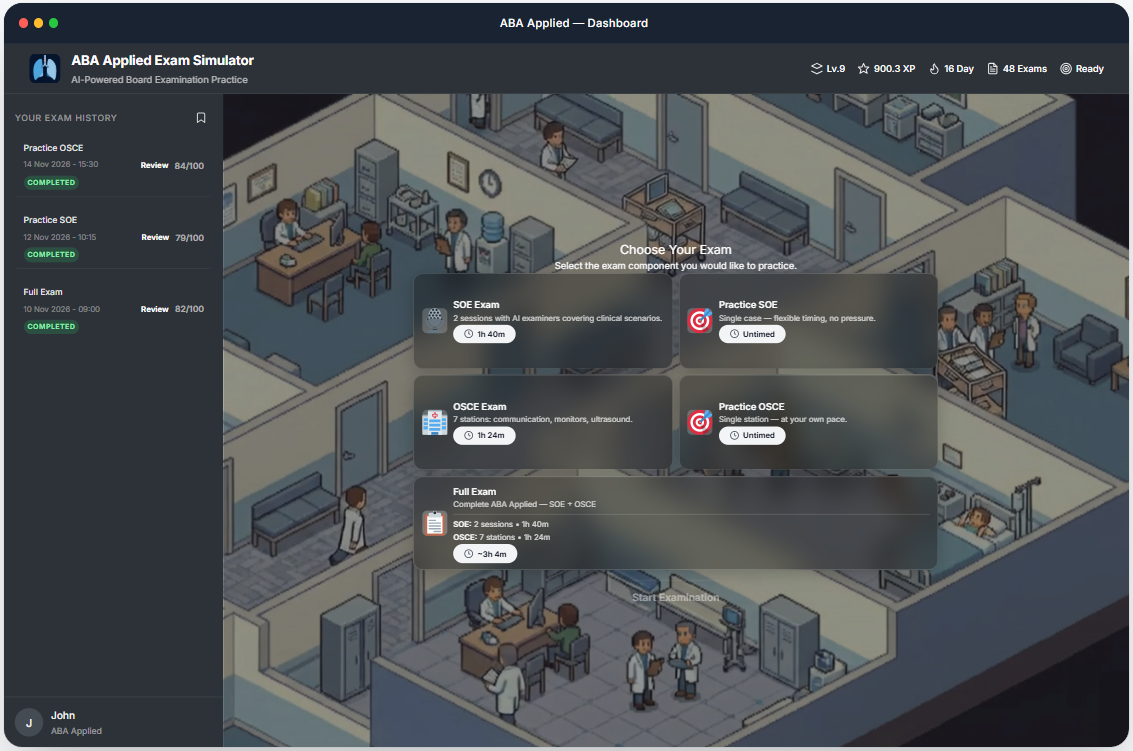The height and width of the screenshot is (751, 1133).
Task: Click the SOE Exam 1h 40m duration badge
Action: (485, 334)
